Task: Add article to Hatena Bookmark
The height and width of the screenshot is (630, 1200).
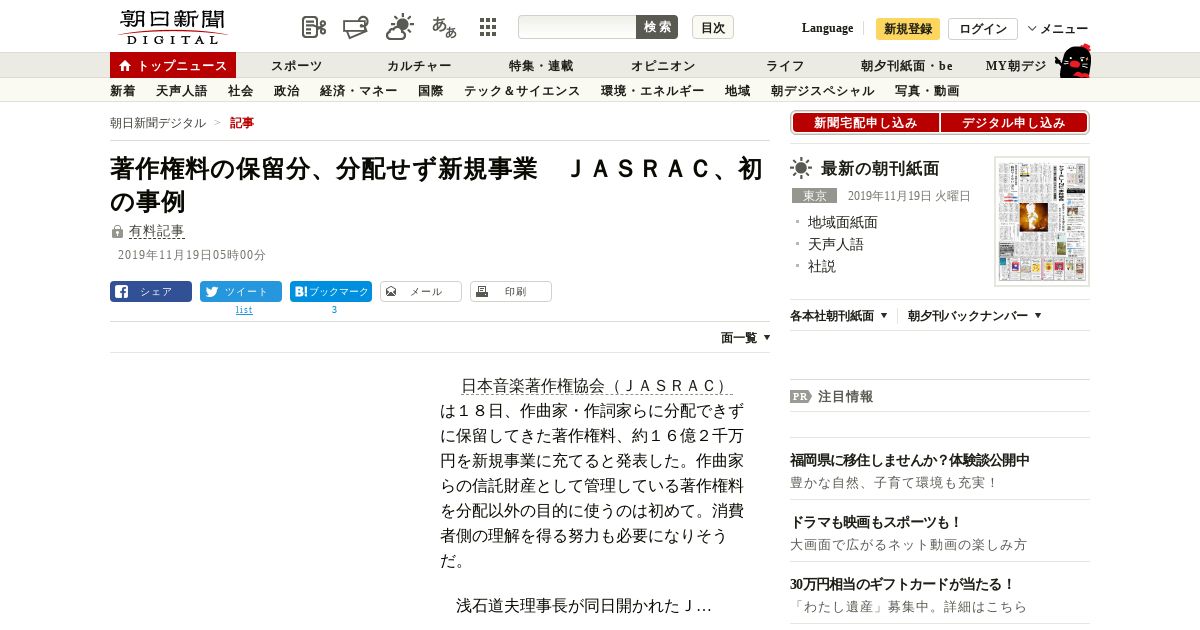Action: tap(331, 292)
